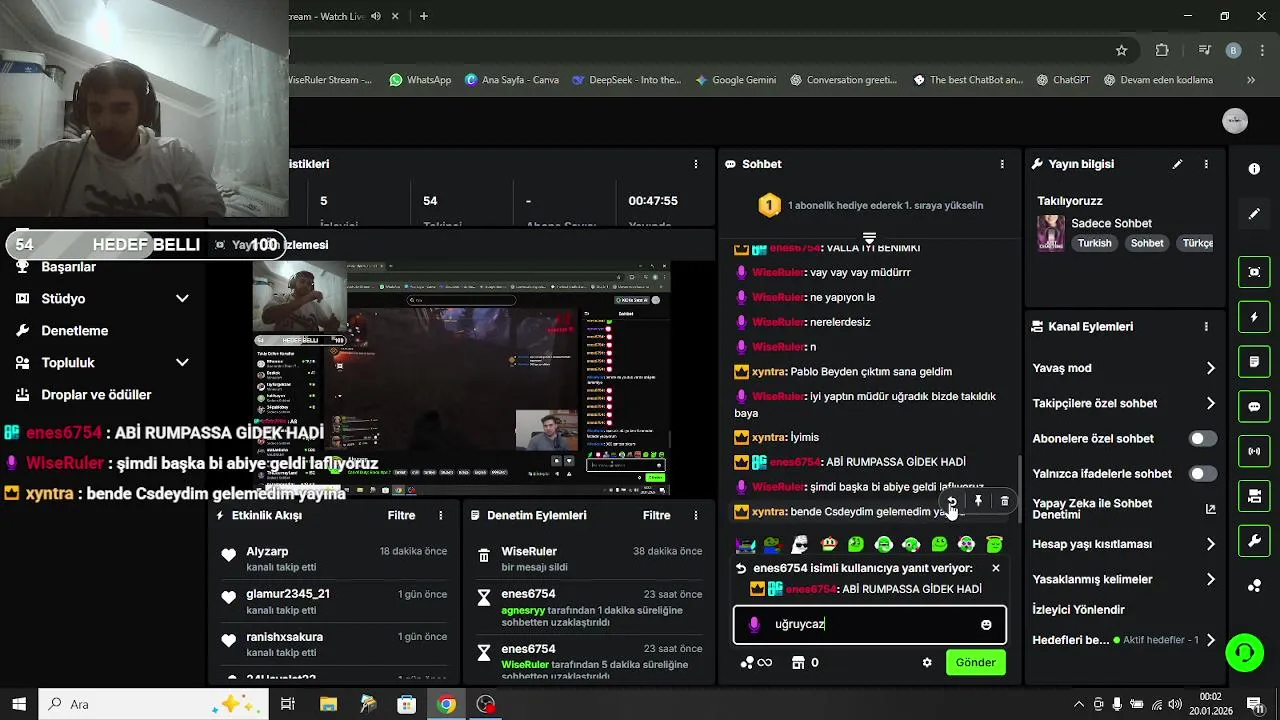Open the Etkinlik Akışı three-dot menu
The height and width of the screenshot is (720, 1280).
441,515
